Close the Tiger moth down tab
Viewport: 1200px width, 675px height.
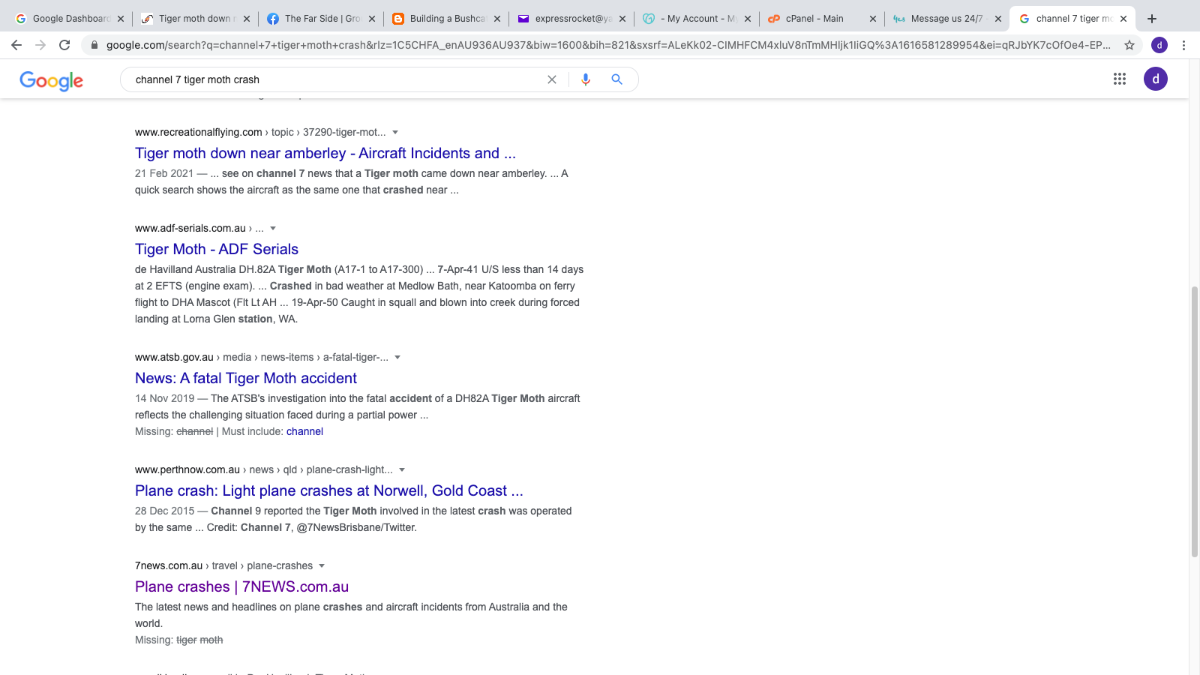pyautogui.click(x=246, y=19)
